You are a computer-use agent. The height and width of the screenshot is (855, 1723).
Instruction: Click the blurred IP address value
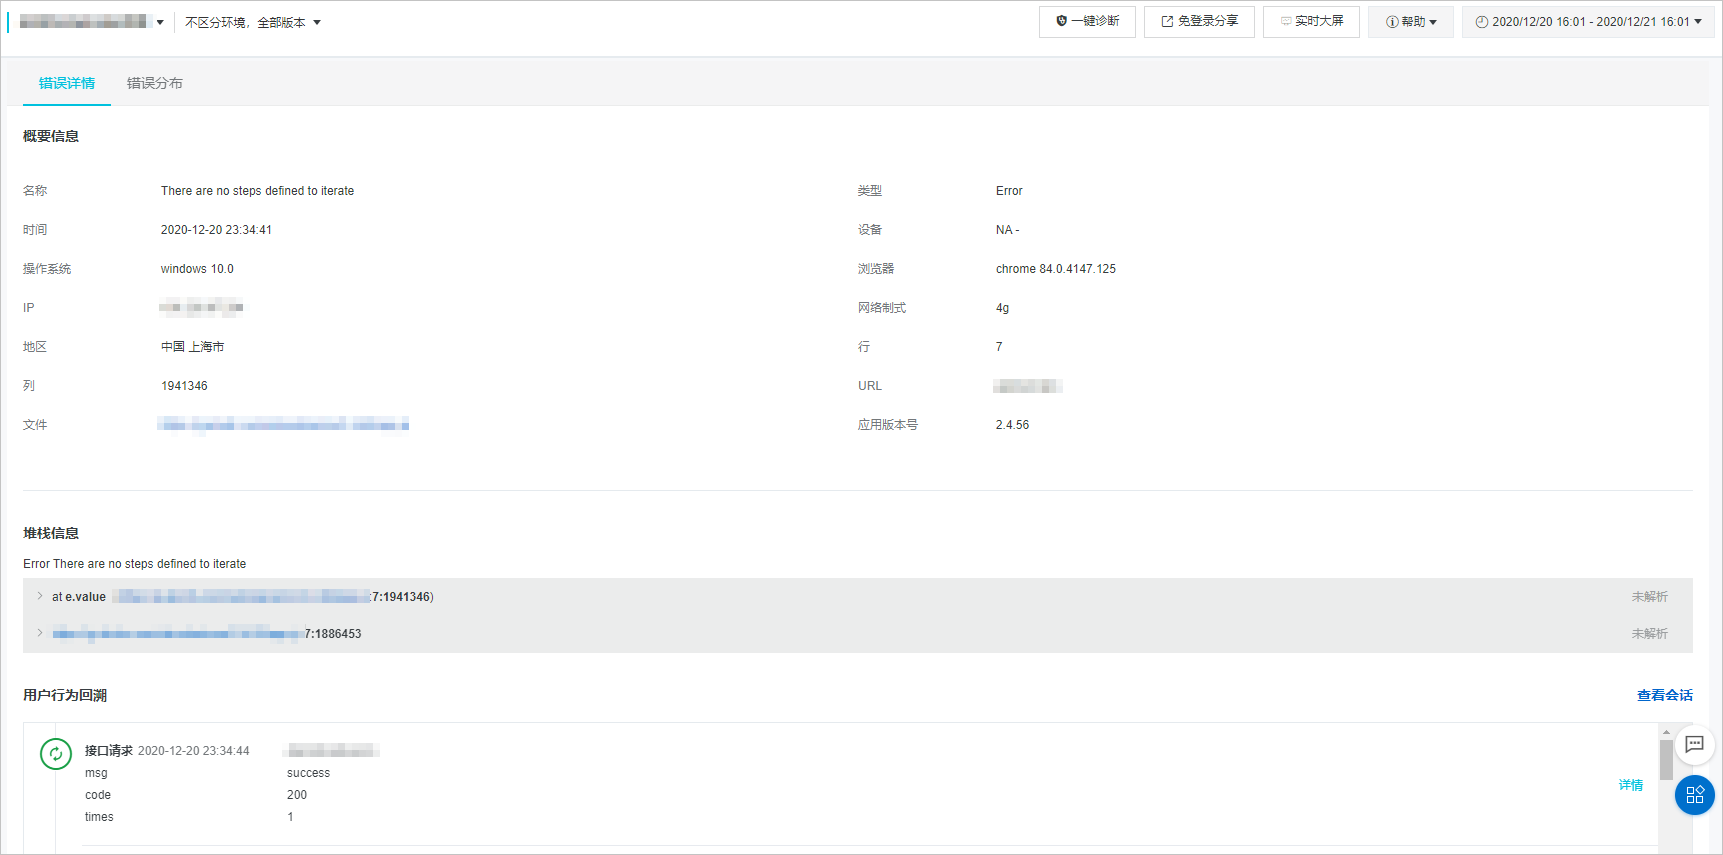[x=201, y=308]
